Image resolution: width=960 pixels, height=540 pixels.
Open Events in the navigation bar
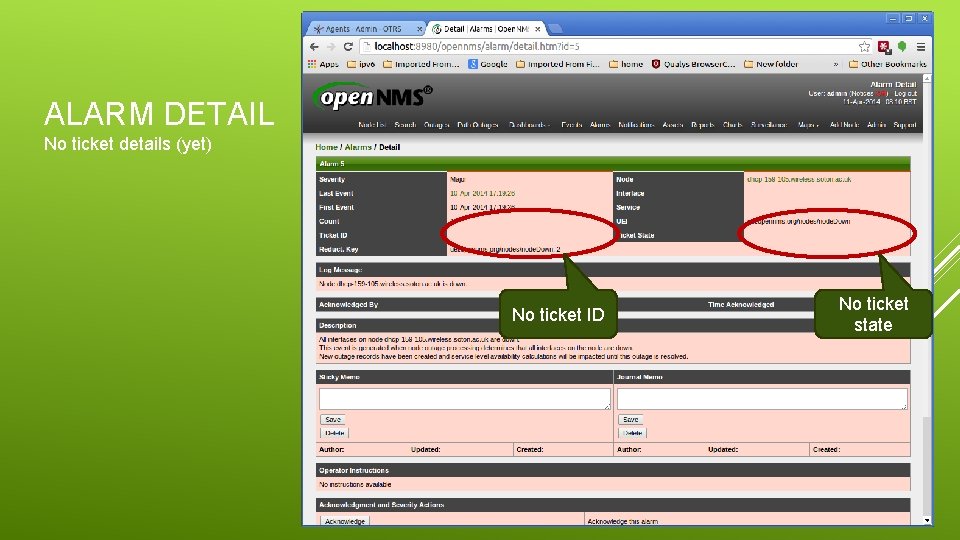click(572, 125)
